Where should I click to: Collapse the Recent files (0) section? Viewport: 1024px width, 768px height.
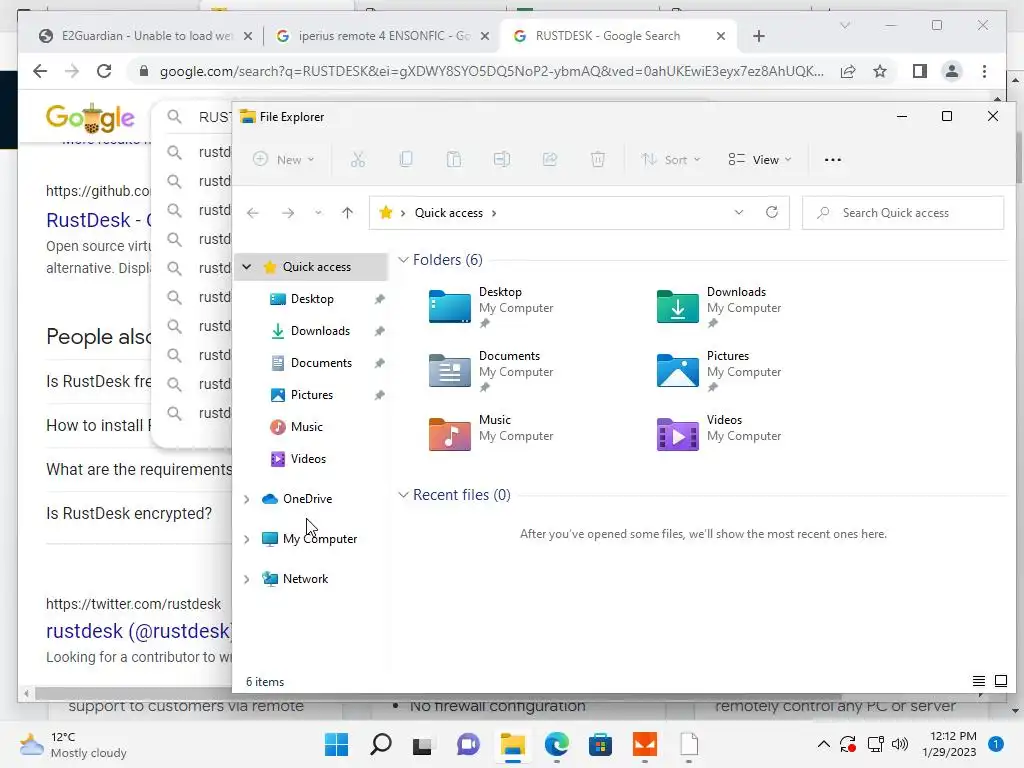click(404, 495)
